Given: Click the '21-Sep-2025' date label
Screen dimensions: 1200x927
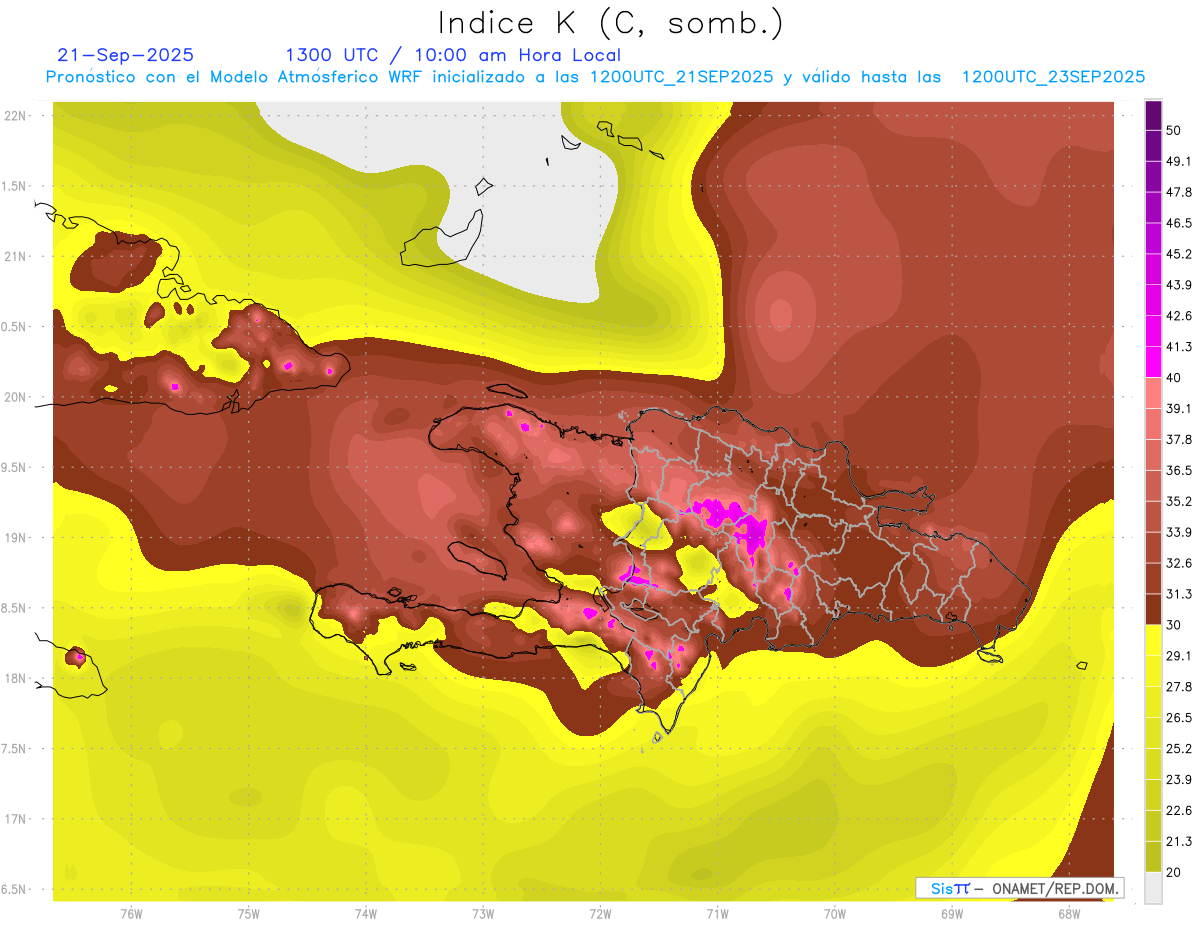Looking at the screenshot, I should 125,55.
